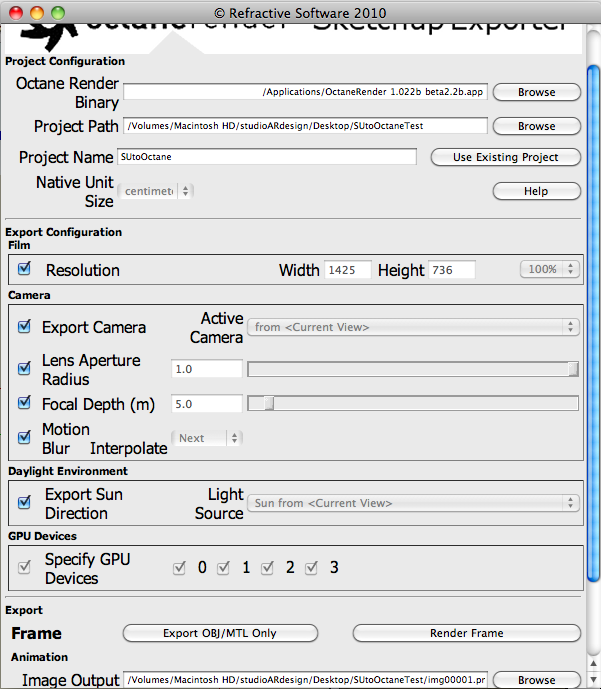Click the Focal Depth slider handle
The image size is (601, 689).
[x=269, y=403]
